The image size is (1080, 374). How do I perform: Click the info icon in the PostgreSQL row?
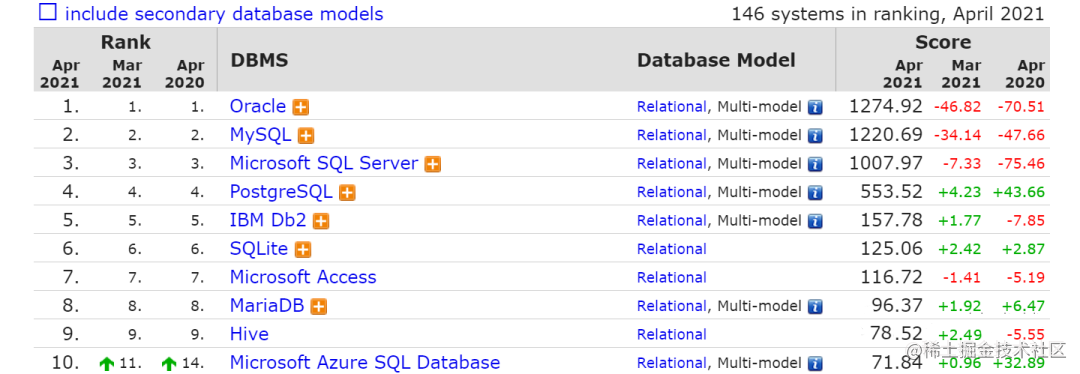(x=816, y=193)
